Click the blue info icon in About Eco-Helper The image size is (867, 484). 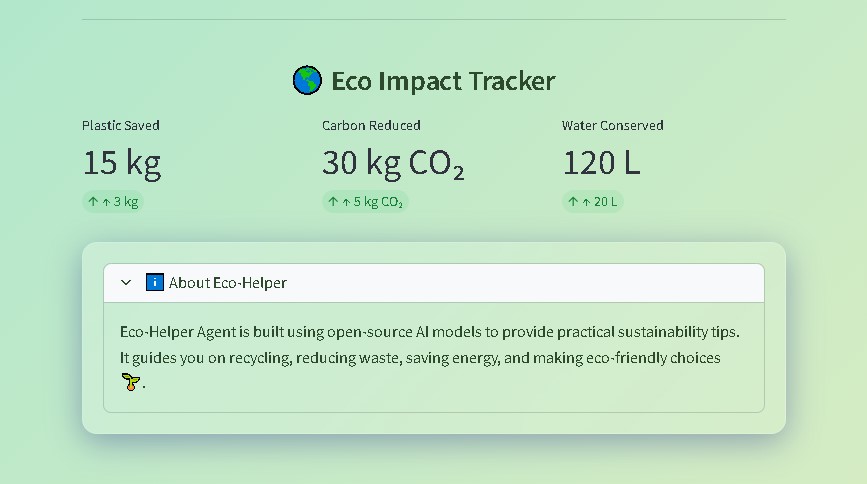[154, 282]
